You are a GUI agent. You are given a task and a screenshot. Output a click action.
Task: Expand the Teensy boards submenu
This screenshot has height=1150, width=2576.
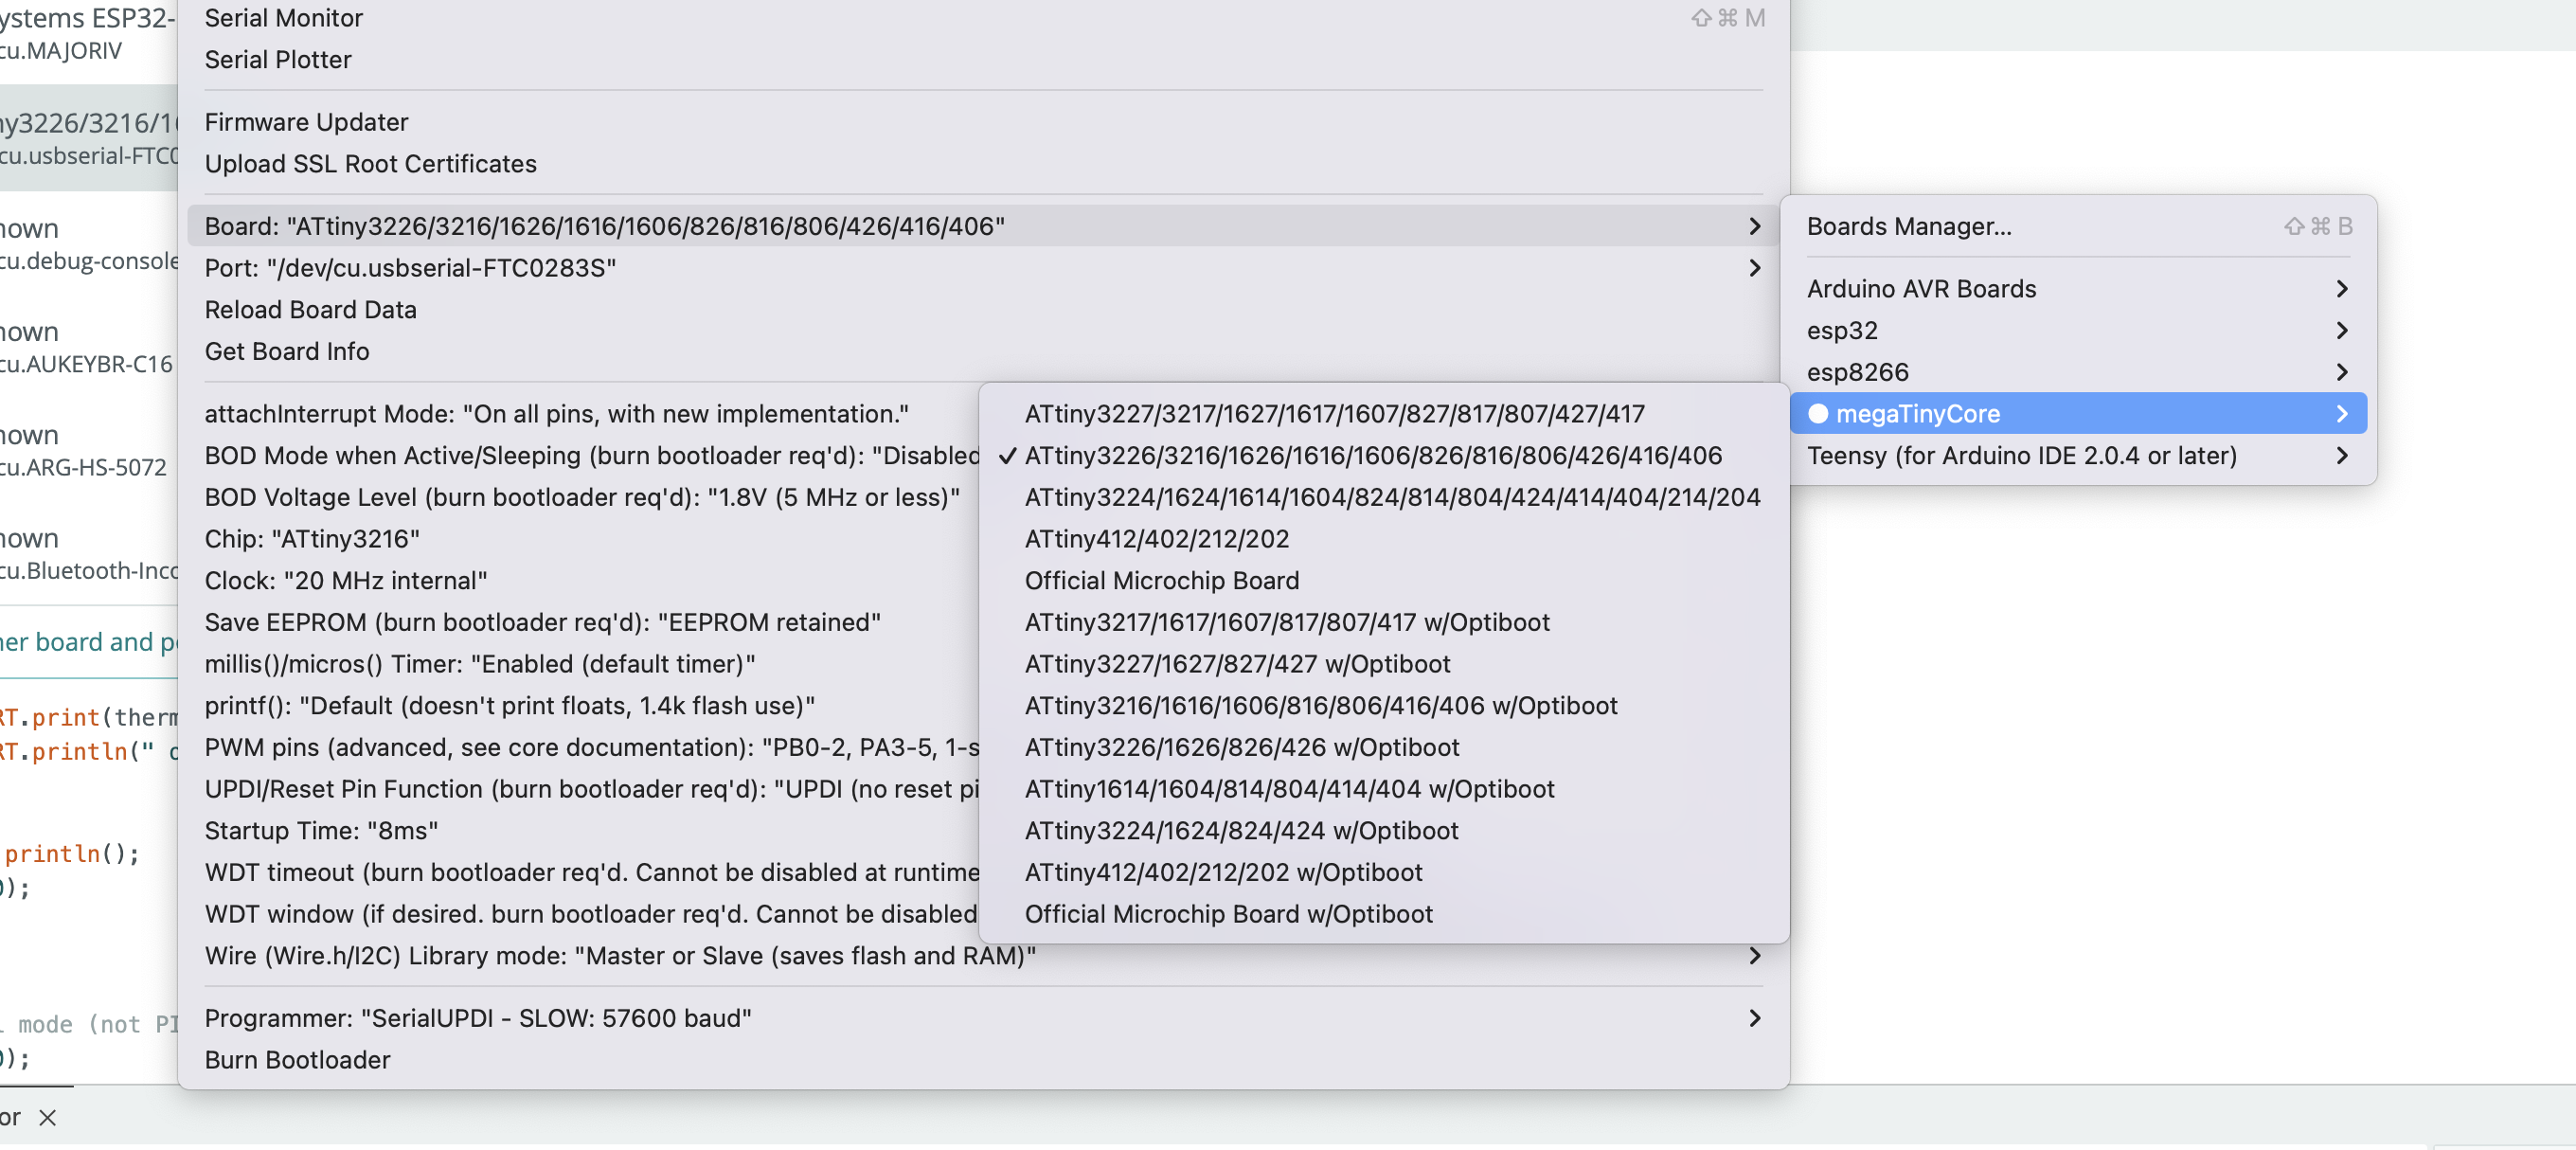[2078, 456]
